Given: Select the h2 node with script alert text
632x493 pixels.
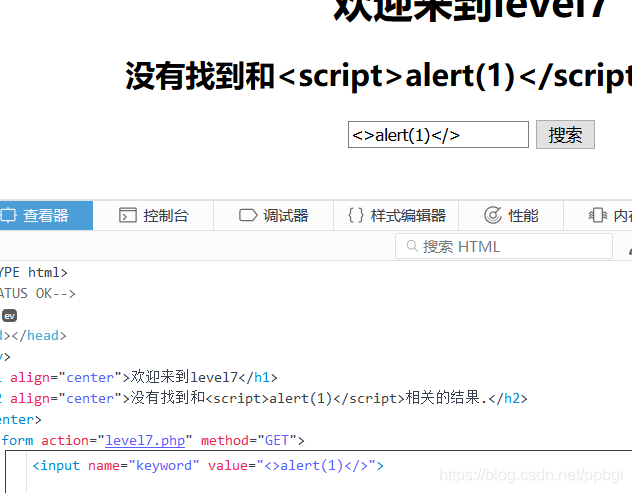Looking at the screenshot, I should pos(264,398).
